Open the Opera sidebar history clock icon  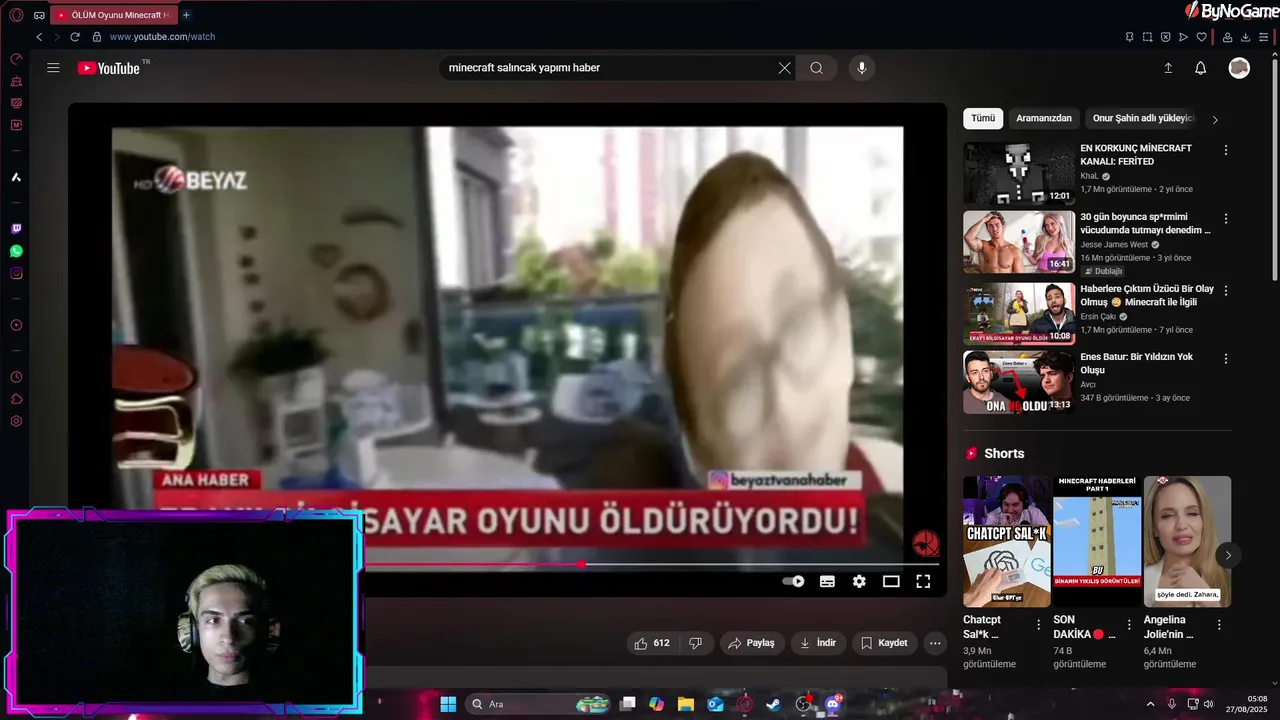[16, 377]
